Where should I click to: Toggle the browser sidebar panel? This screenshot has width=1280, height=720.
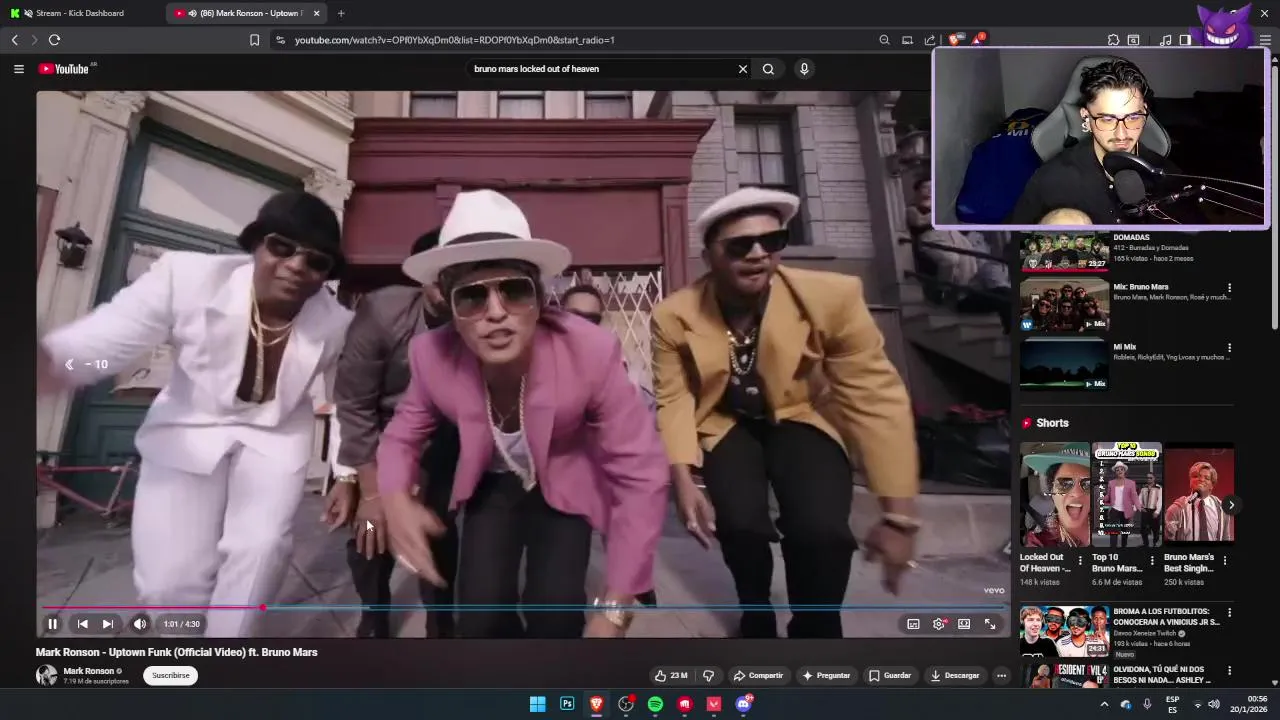coord(1185,40)
